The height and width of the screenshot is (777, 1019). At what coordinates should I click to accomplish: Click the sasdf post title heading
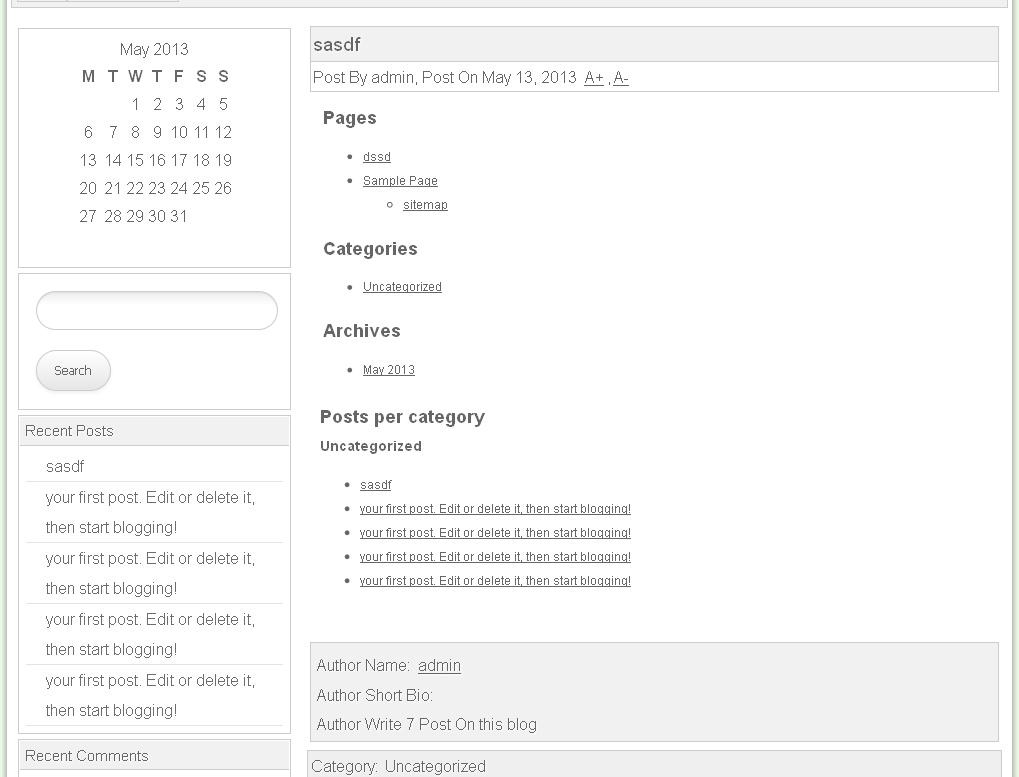tap(337, 45)
